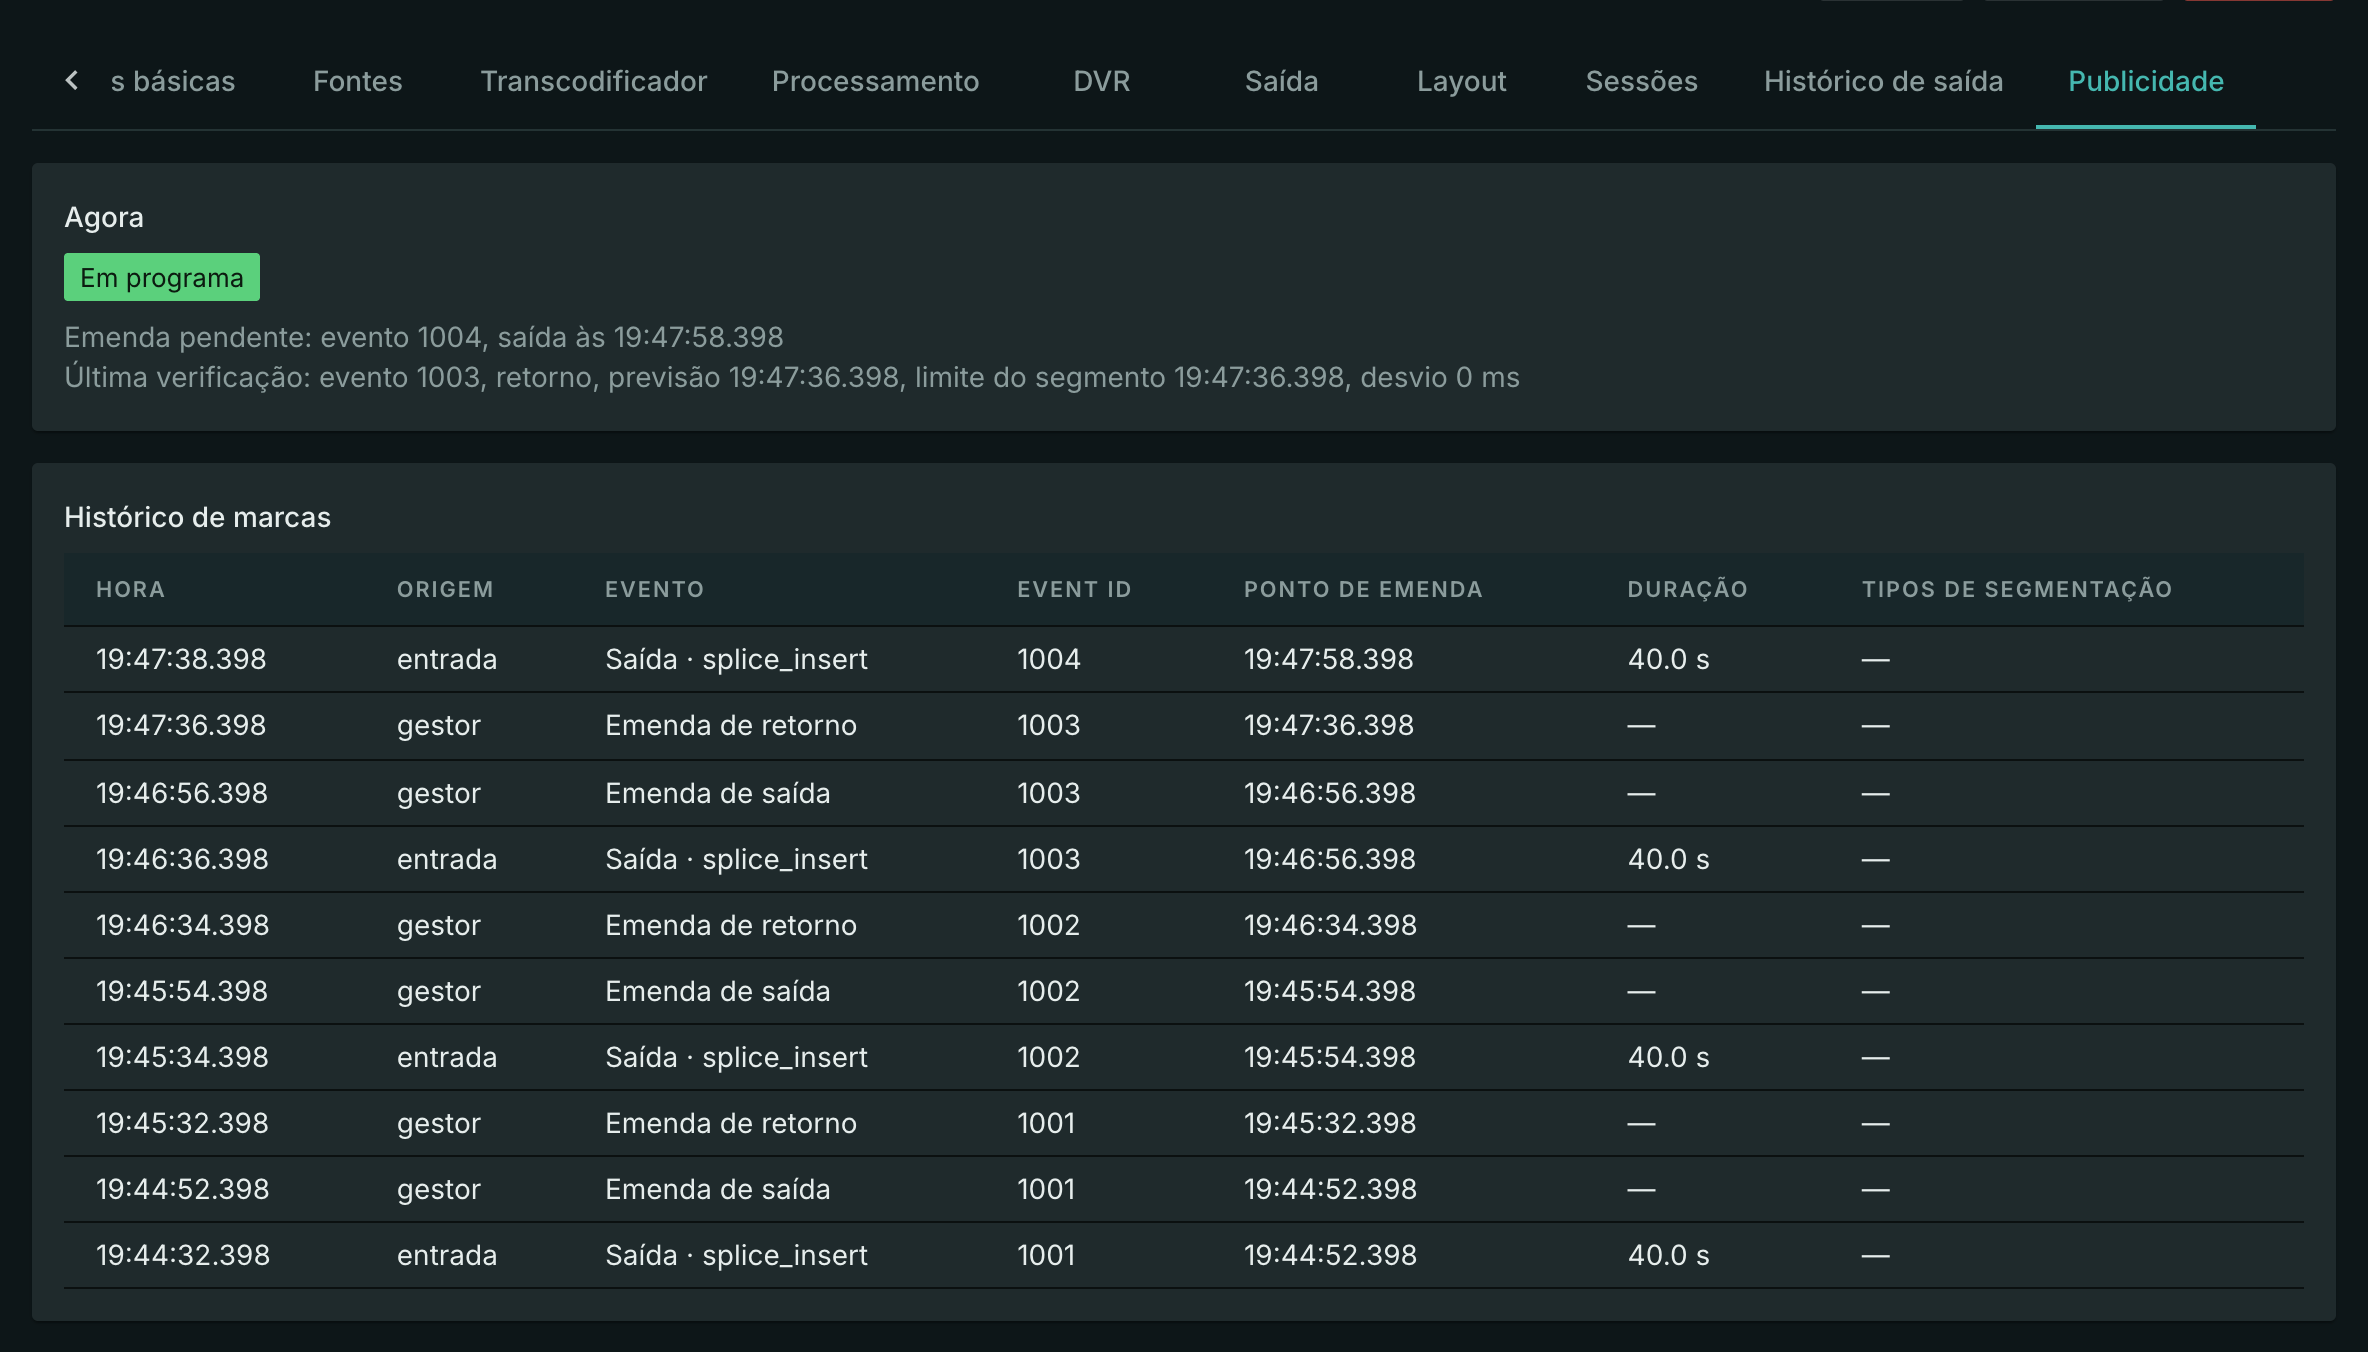Select the 19:47:36.398 Emenda de retorno row
Viewport: 2368px width, 1352px height.
click(x=1184, y=726)
